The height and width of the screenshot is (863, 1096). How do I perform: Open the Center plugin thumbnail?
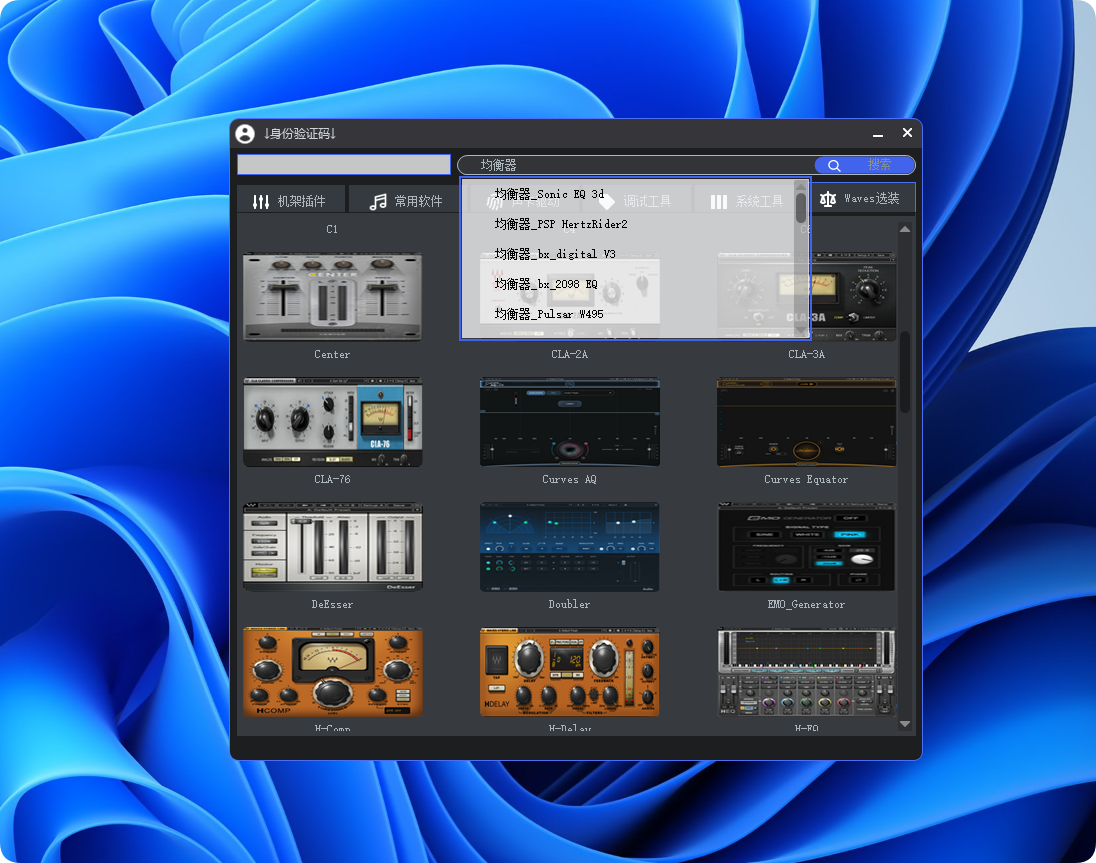[332, 297]
